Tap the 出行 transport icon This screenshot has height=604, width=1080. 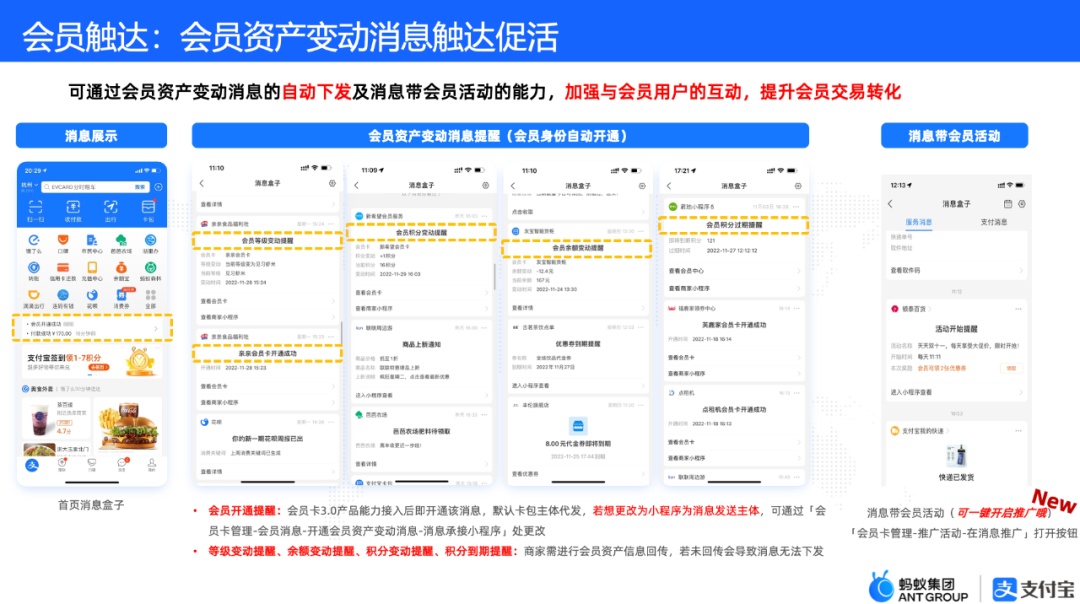tap(110, 209)
